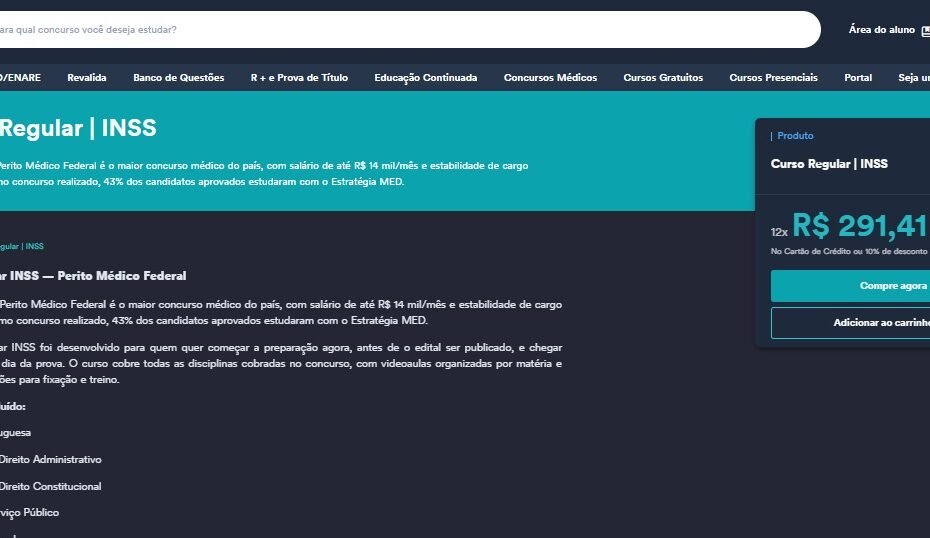Click the No Cartão de Crédito note
The width and height of the screenshot is (930, 538).
849,252
